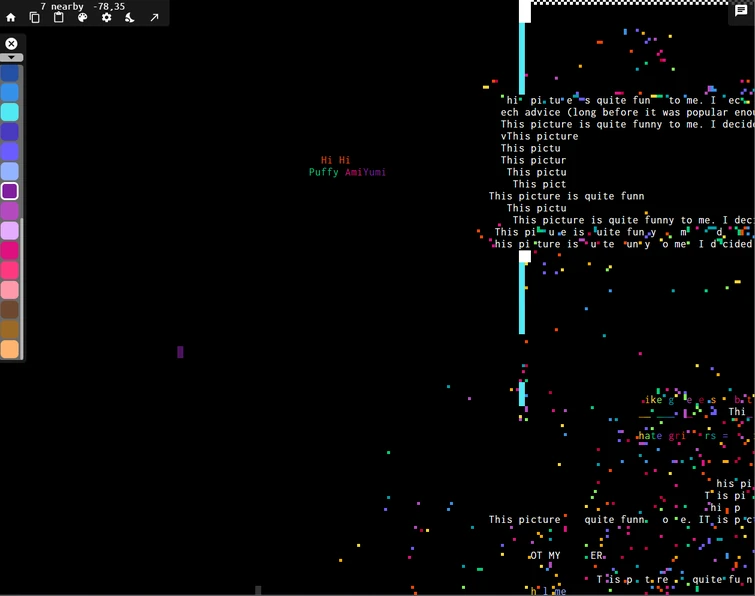Click the clipboard paste icon
755x596 pixels.
coord(58,18)
